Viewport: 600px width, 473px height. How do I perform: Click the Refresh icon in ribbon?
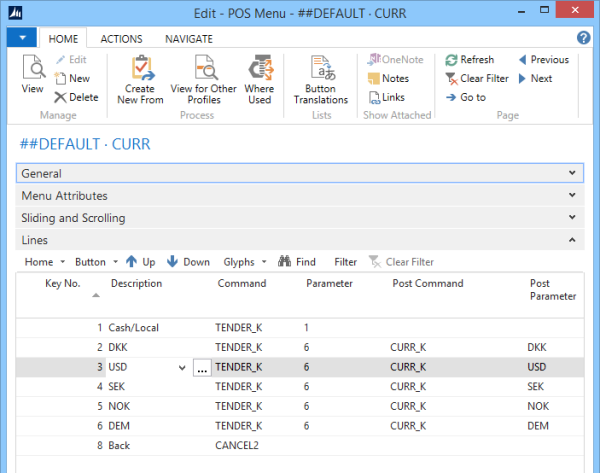469,60
